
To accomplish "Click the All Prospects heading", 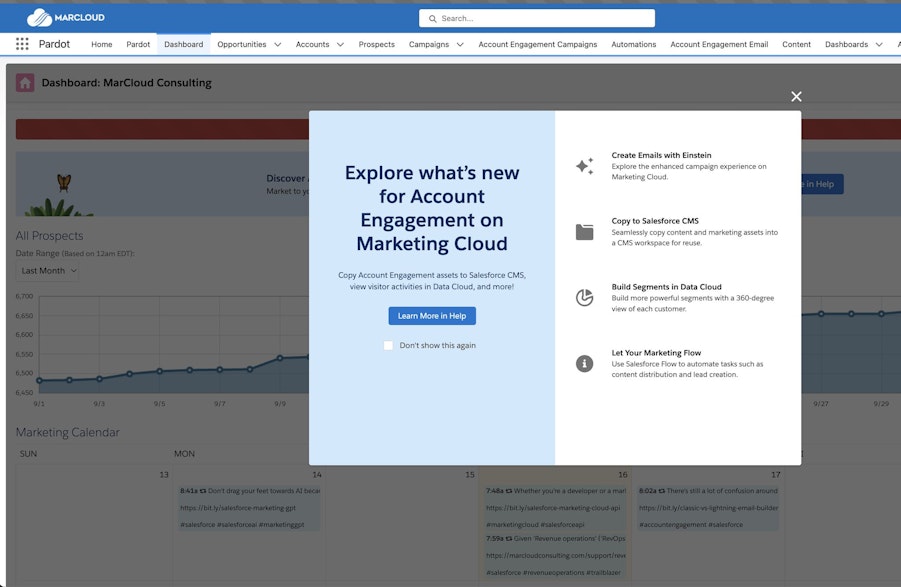I will [49, 235].
